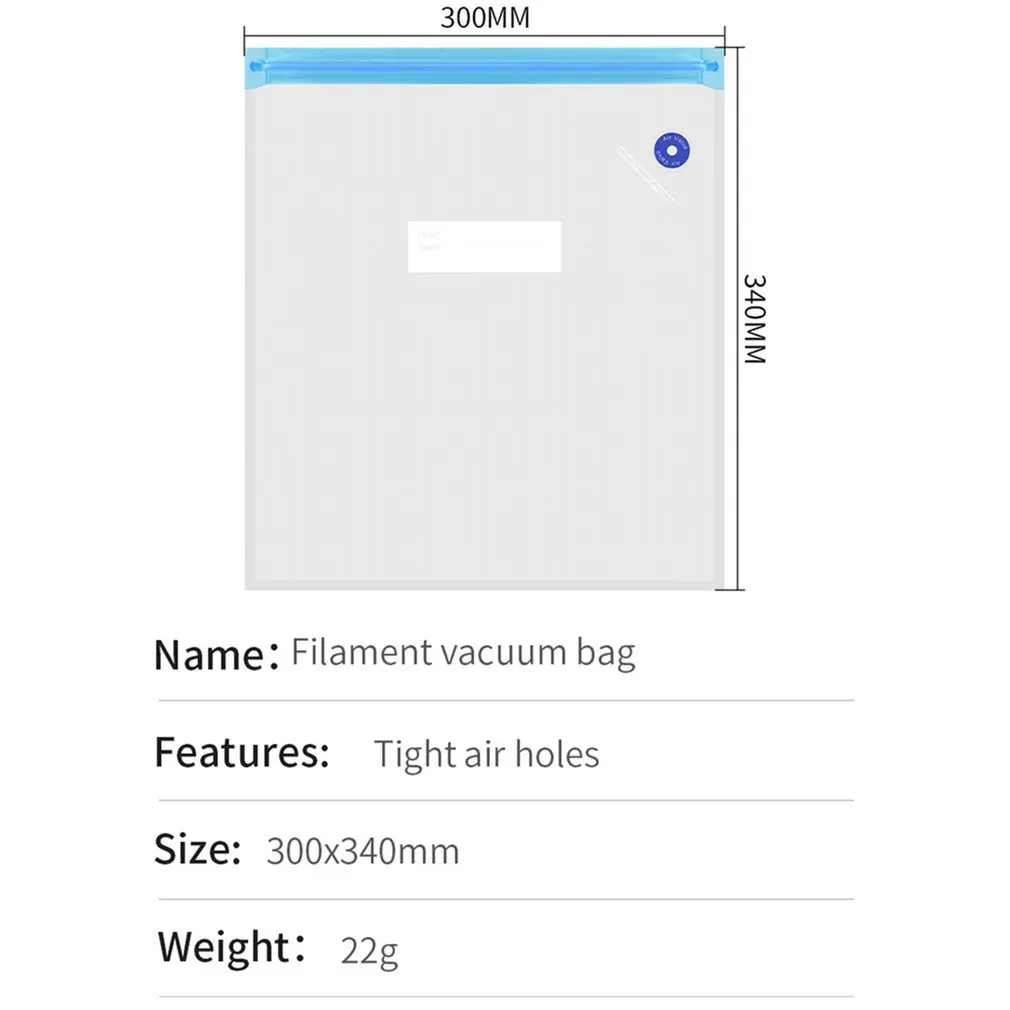Click the white label box on bag
Viewport: 1010px width, 1010px height.
484,246
